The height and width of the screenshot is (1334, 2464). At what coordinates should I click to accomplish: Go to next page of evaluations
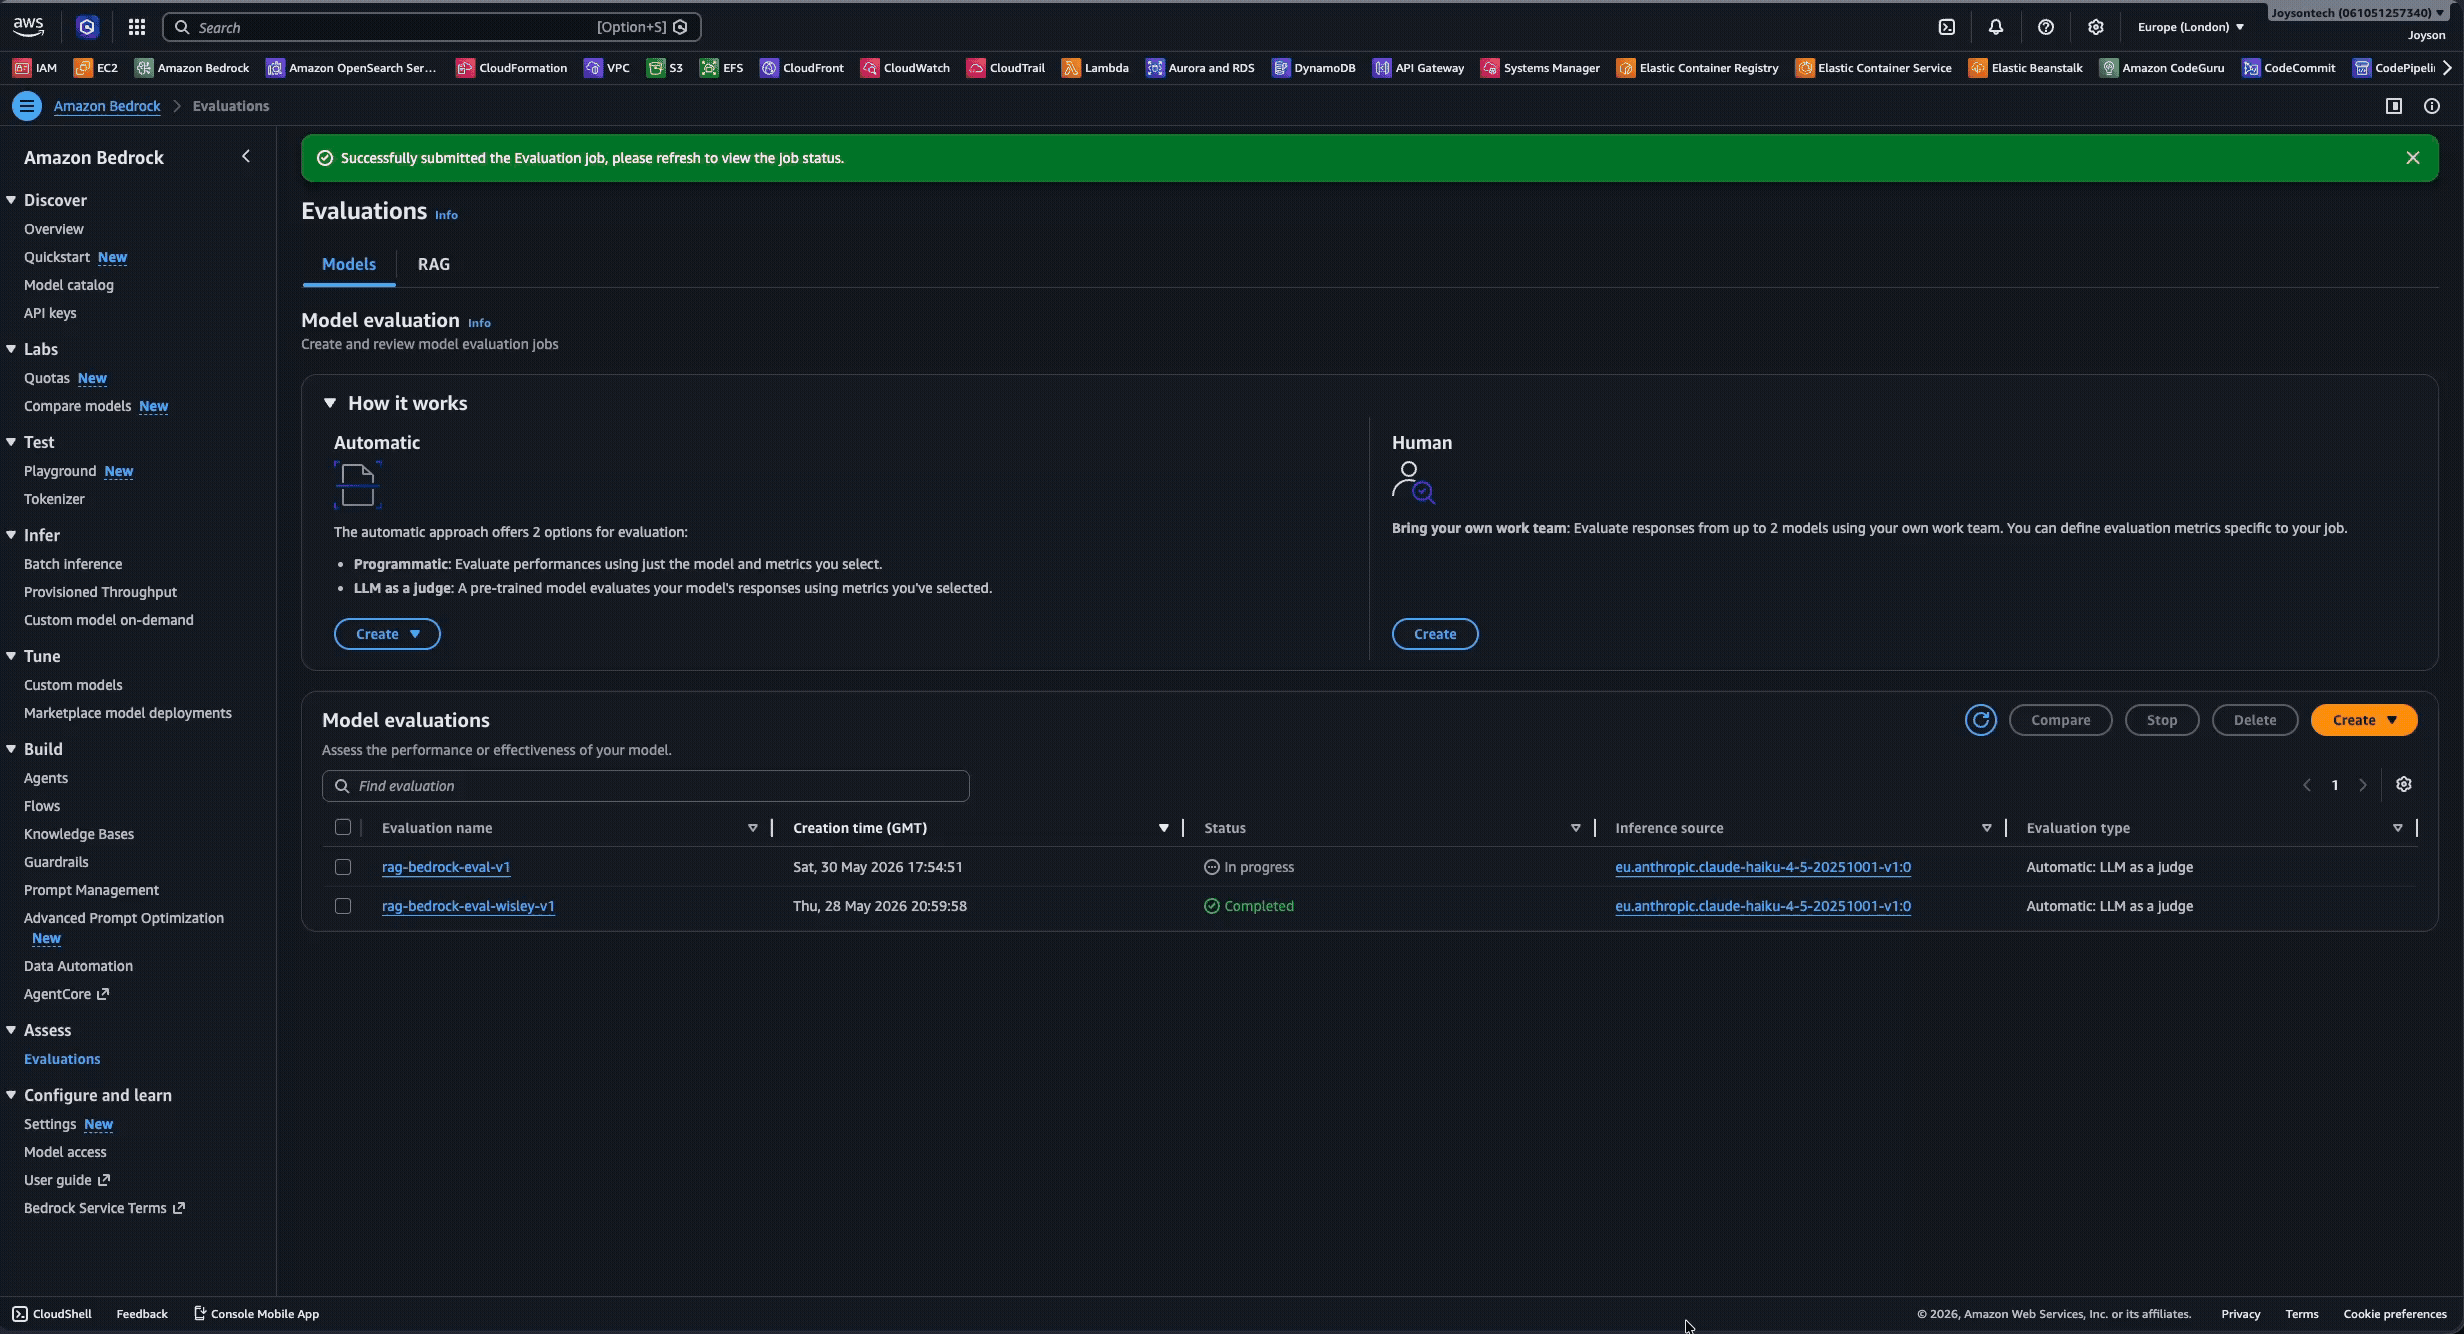[x=2362, y=785]
